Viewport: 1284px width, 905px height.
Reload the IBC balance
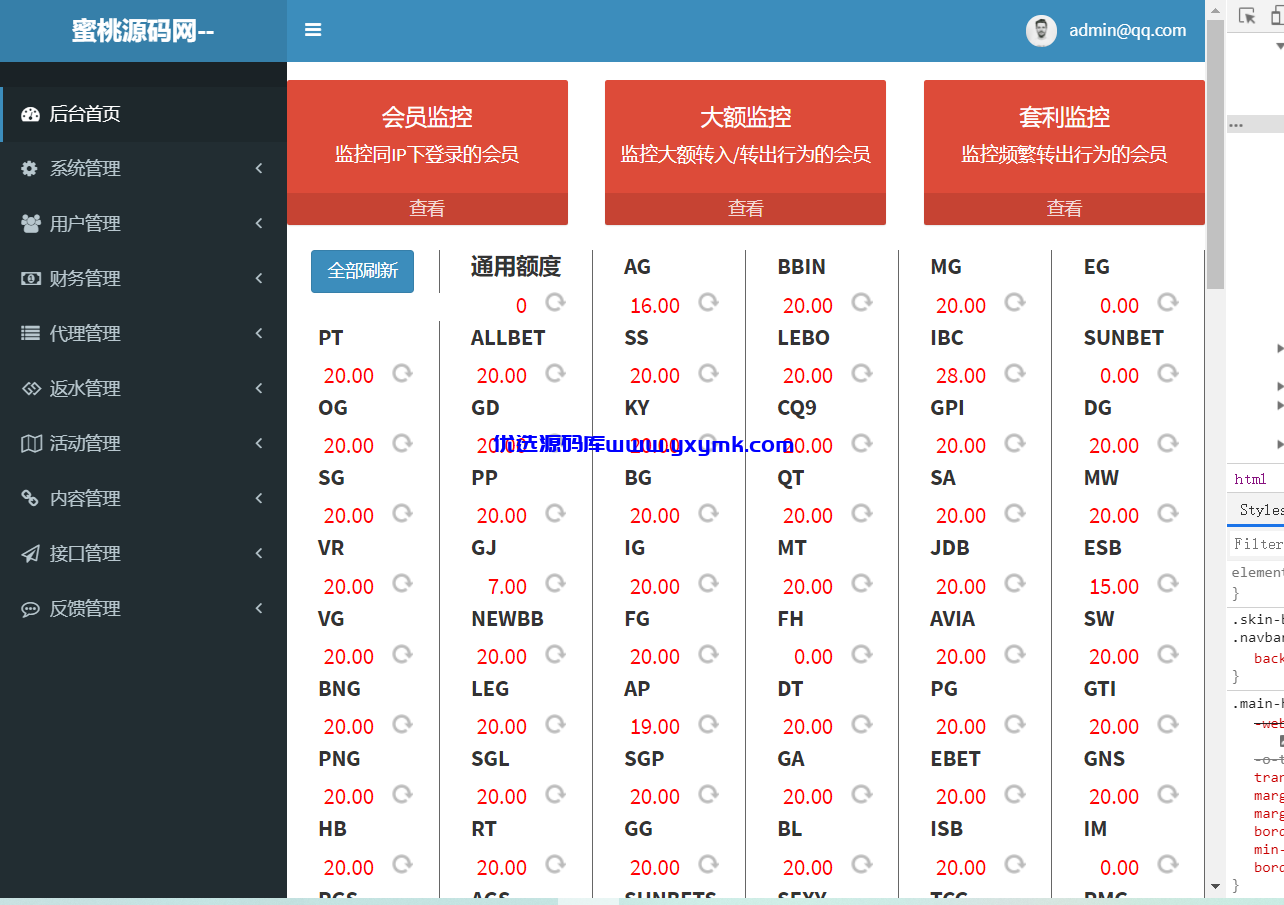1014,373
